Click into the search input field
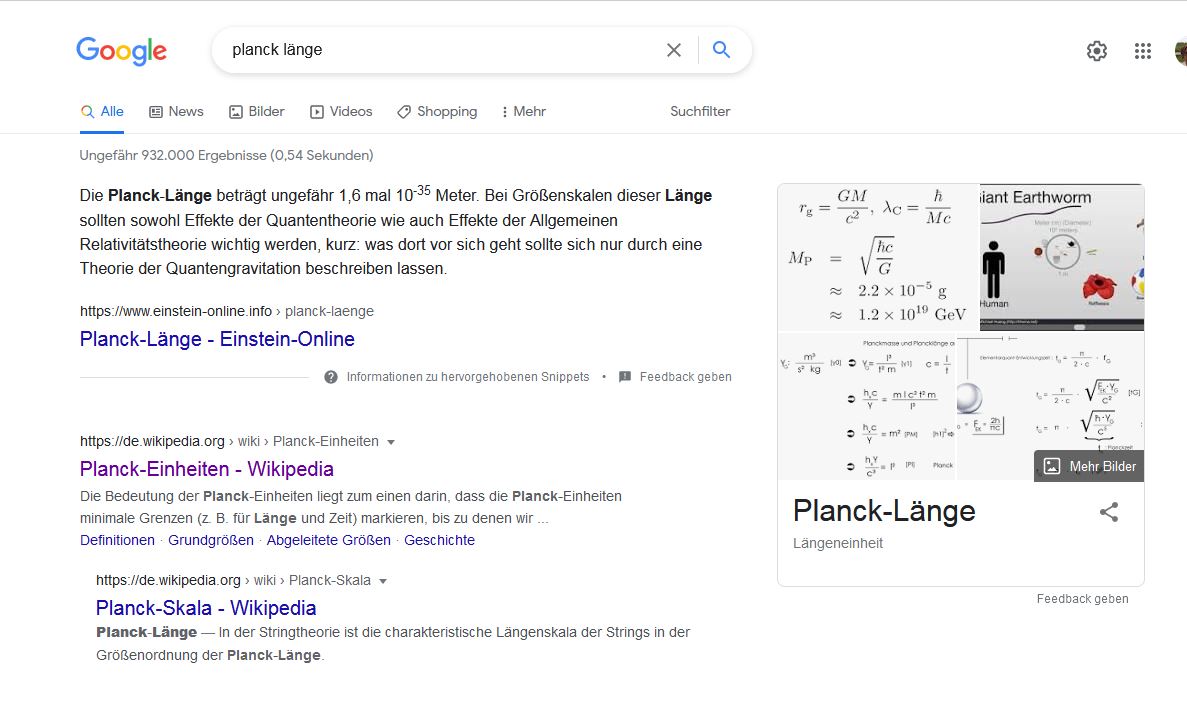The width and height of the screenshot is (1187, 710). [x=440, y=50]
